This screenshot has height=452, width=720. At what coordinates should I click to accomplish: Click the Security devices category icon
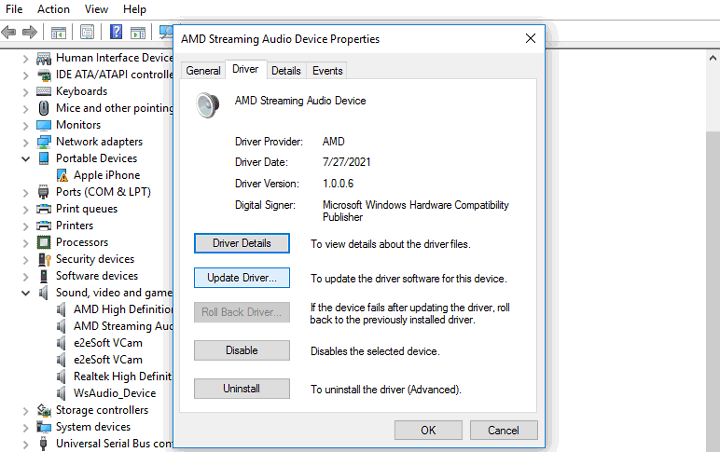44,259
